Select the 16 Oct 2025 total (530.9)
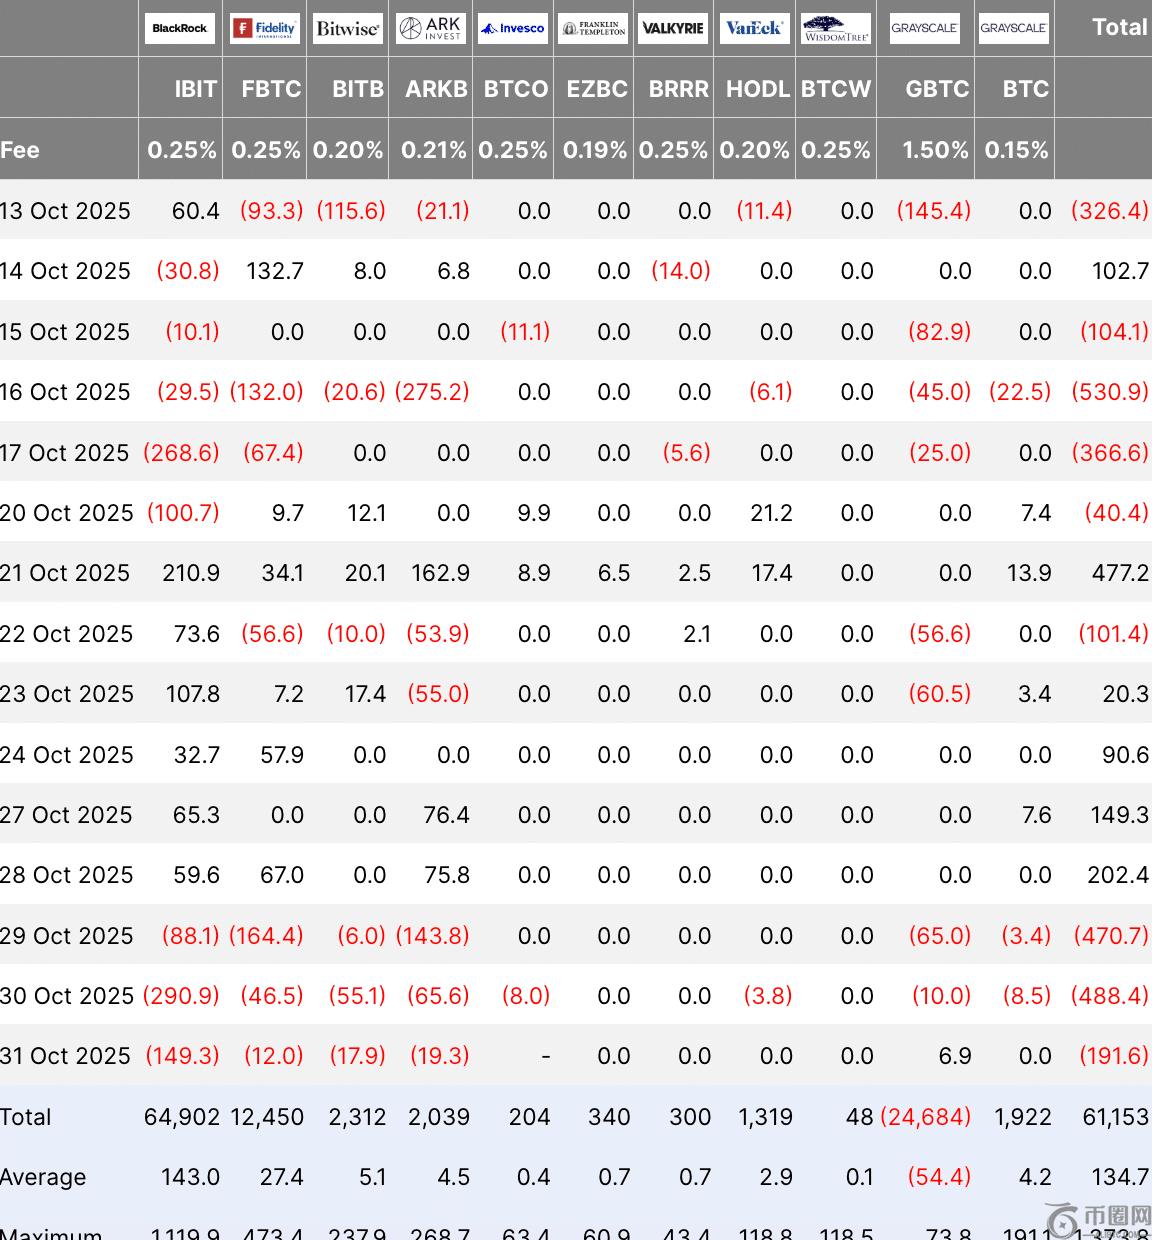This screenshot has width=1152, height=1240. tap(1109, 392)
